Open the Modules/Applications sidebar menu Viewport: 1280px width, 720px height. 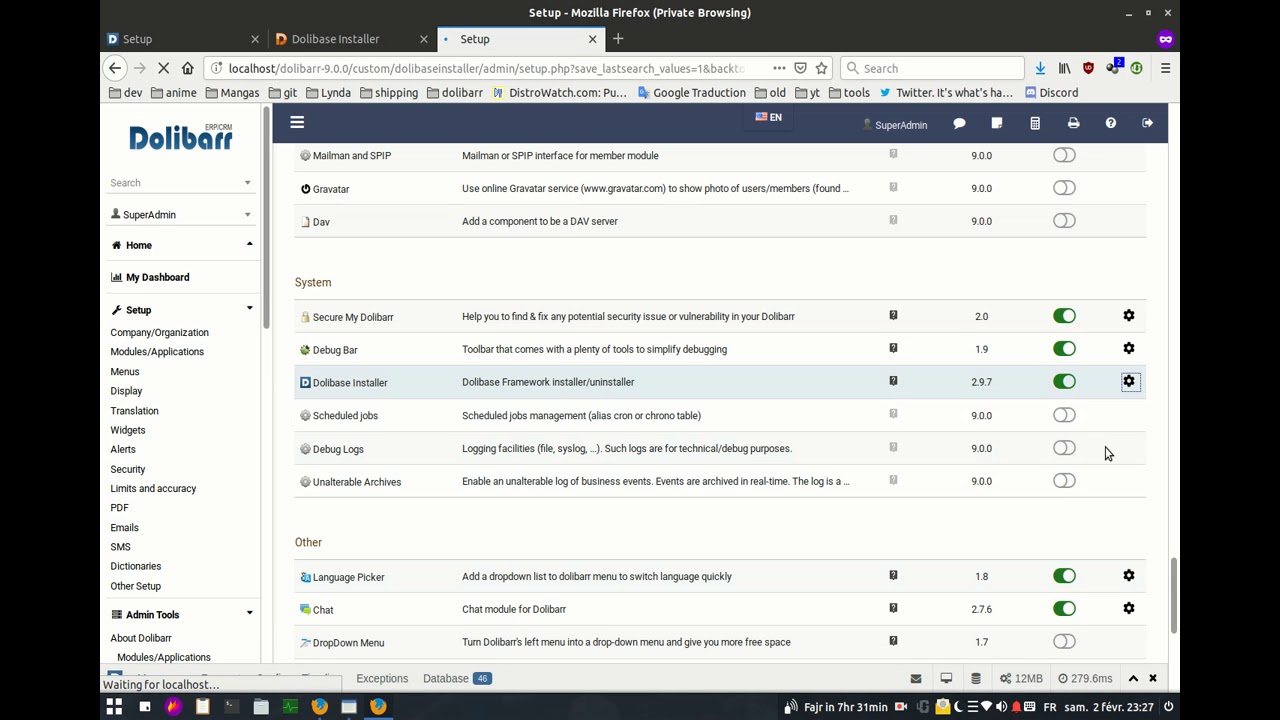coord(157,352)
